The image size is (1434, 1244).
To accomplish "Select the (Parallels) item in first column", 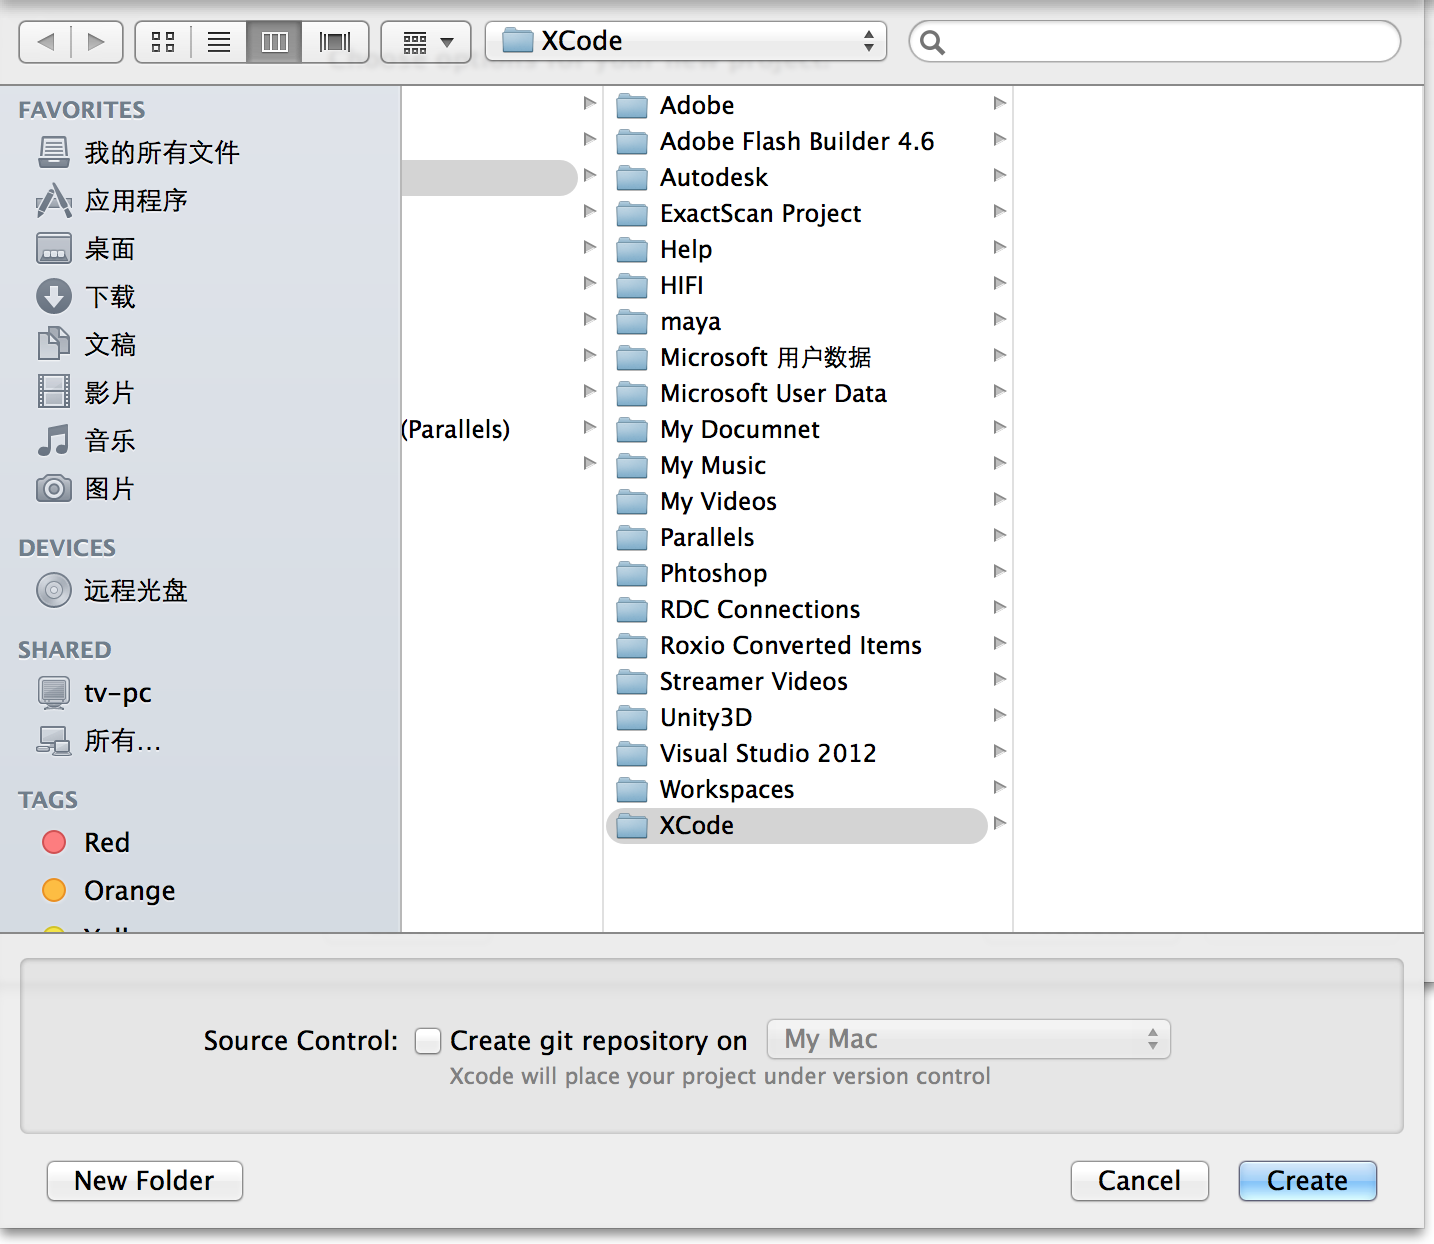I will point(456,429).
